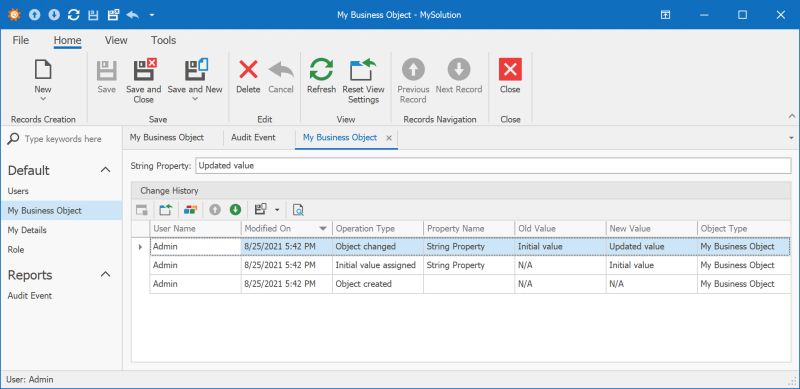Click the red Close ribbon button
800x389 pixels.
[x=510, y=77]
